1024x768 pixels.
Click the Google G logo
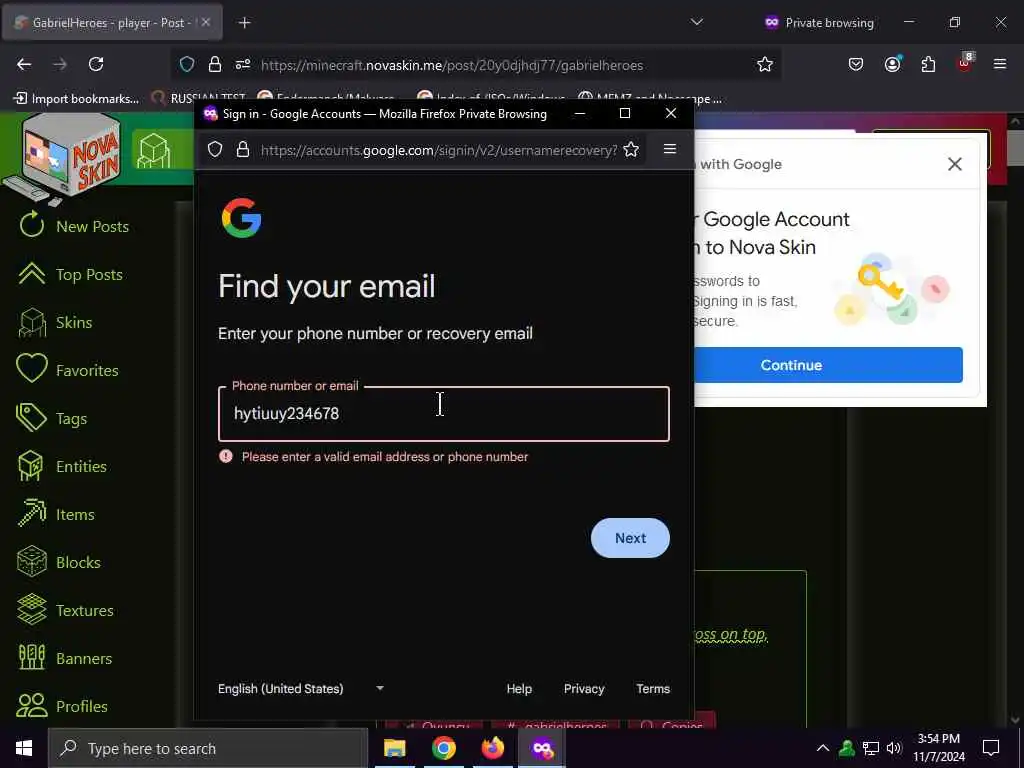(242, 218)
